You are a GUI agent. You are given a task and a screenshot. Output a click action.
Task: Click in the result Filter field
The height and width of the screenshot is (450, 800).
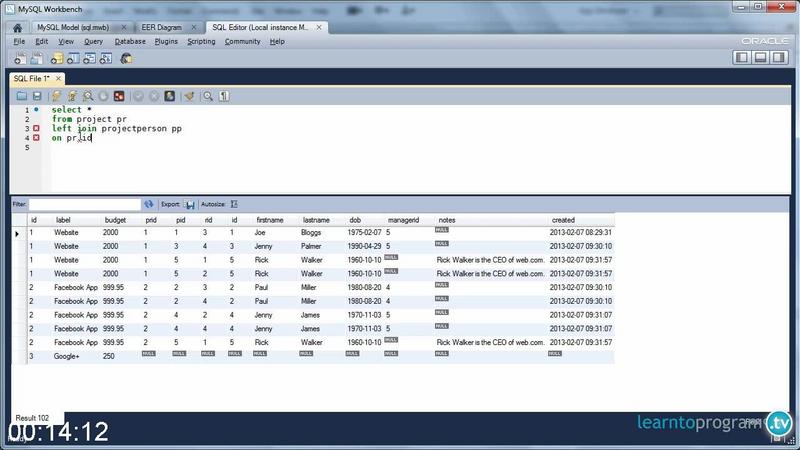click(85, 204)
